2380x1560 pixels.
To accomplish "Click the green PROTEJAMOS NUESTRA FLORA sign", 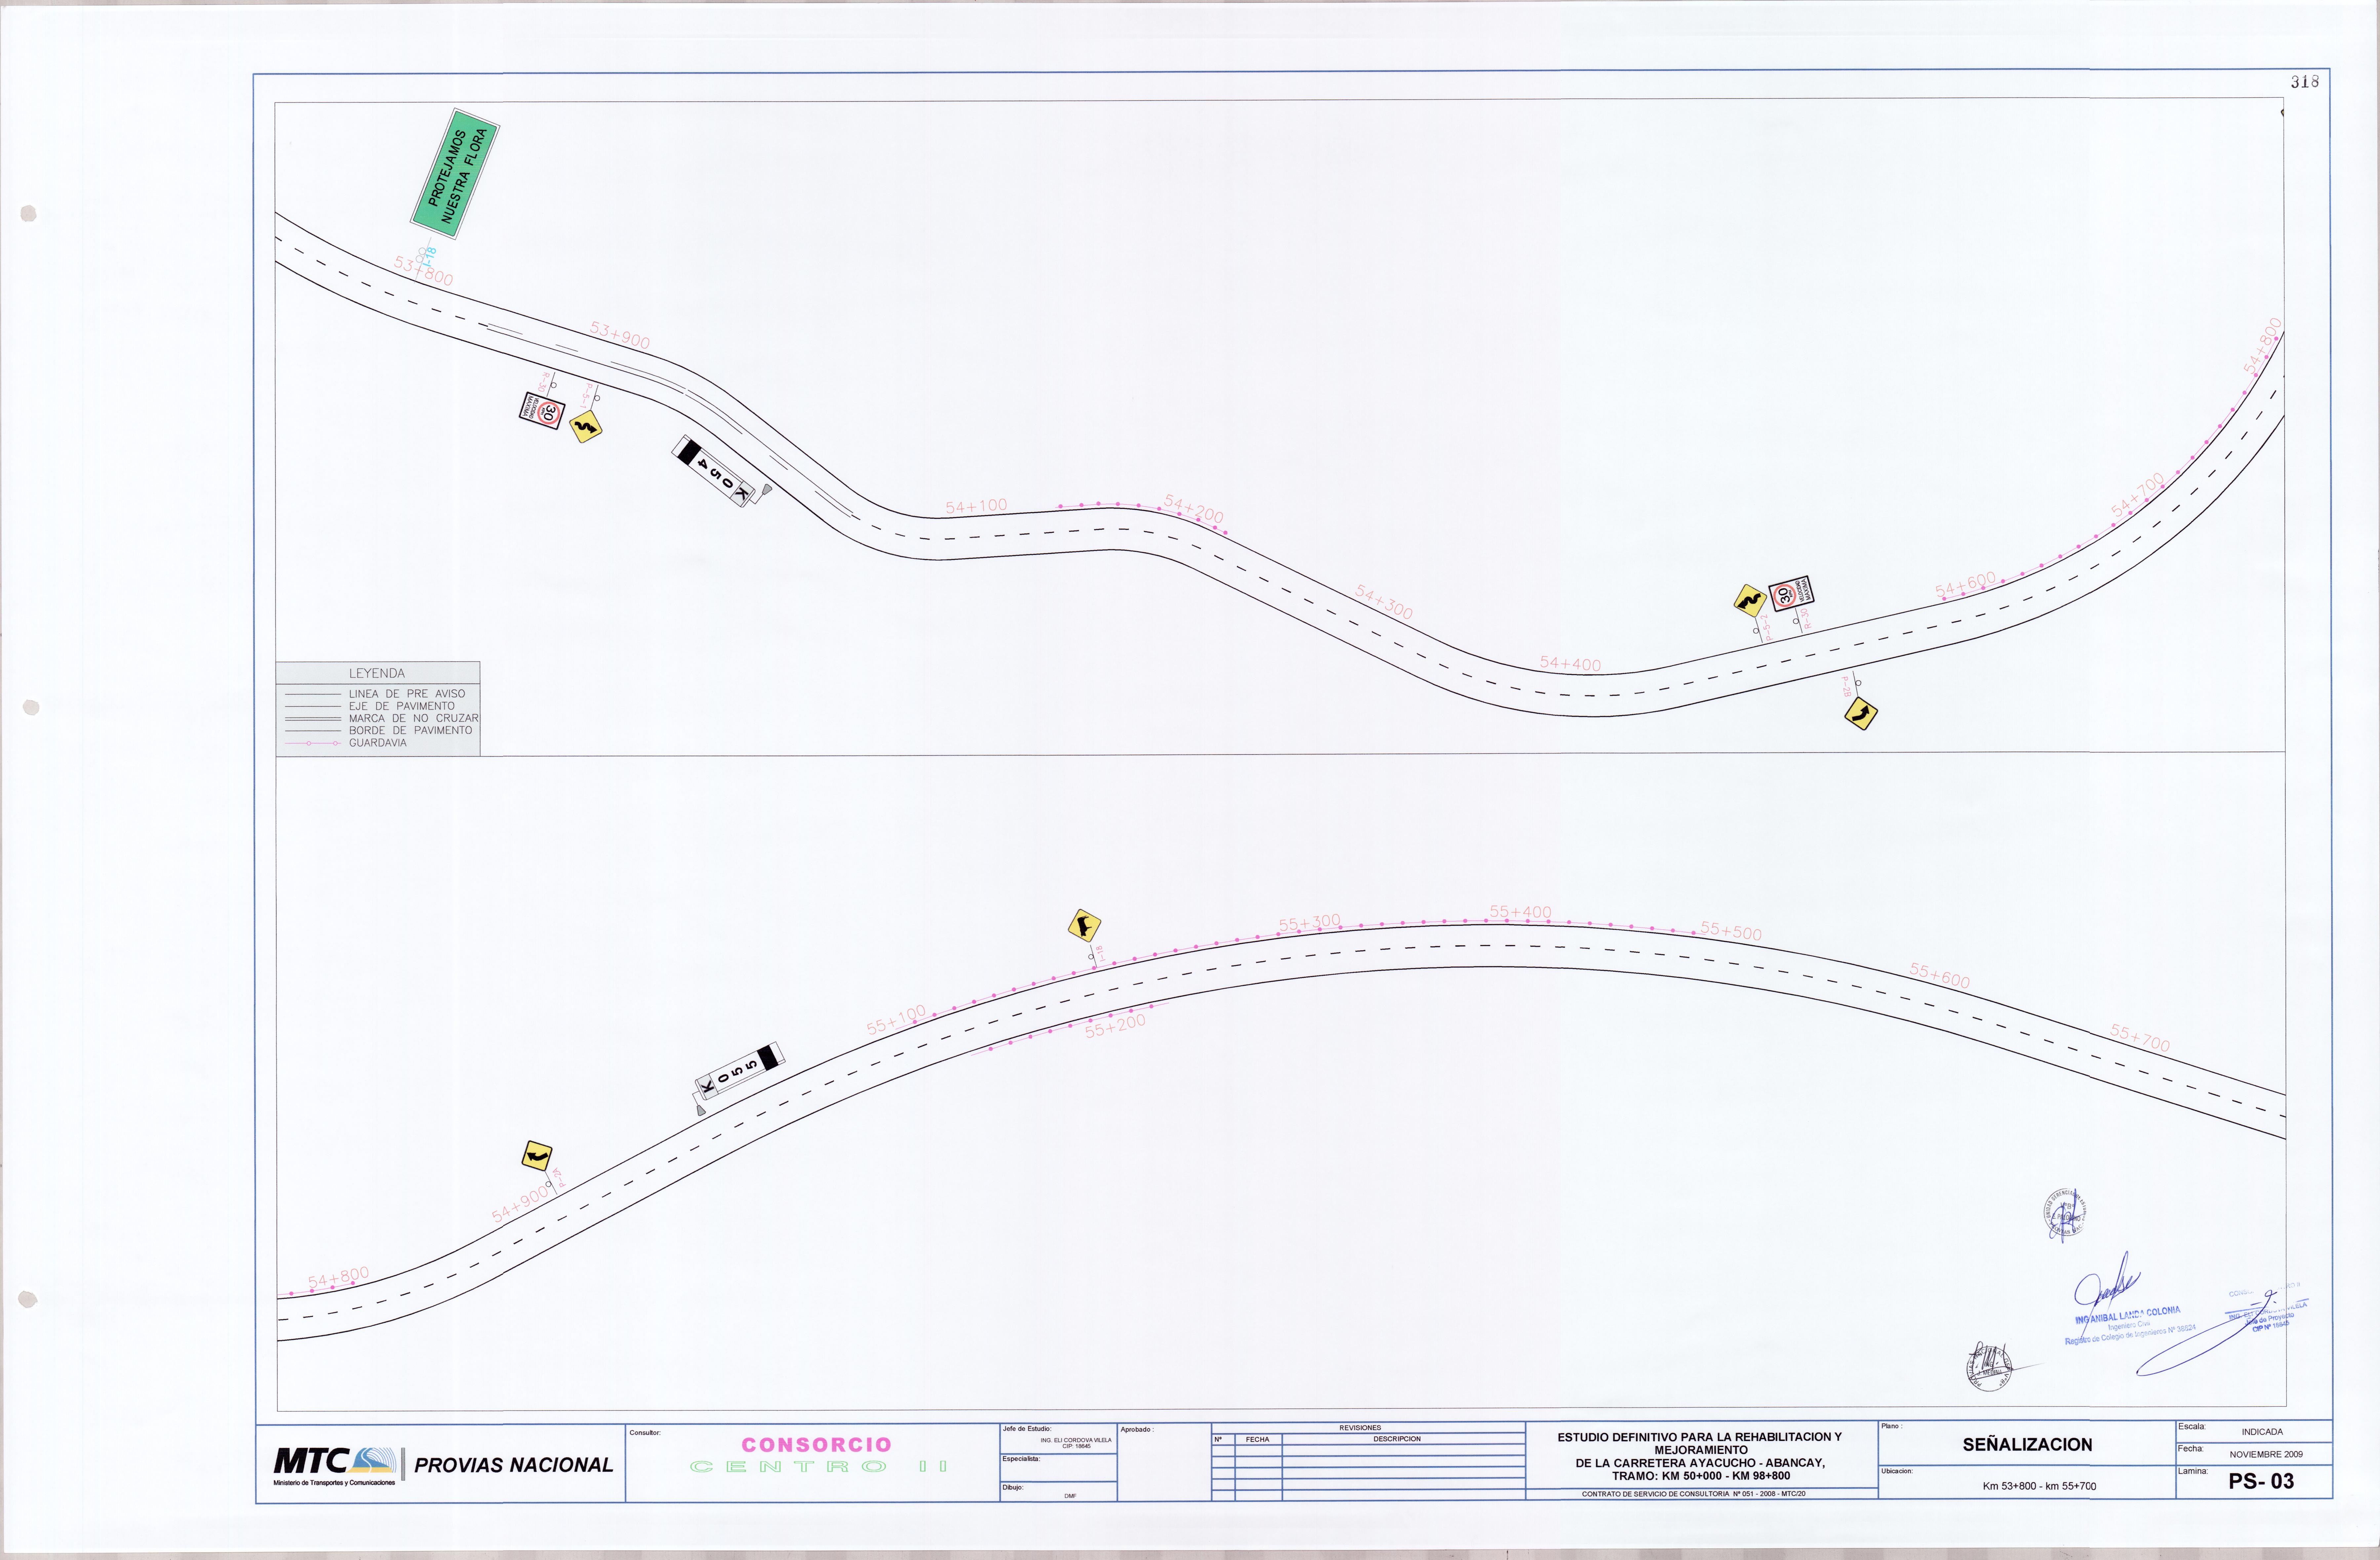I will [455, 174].
